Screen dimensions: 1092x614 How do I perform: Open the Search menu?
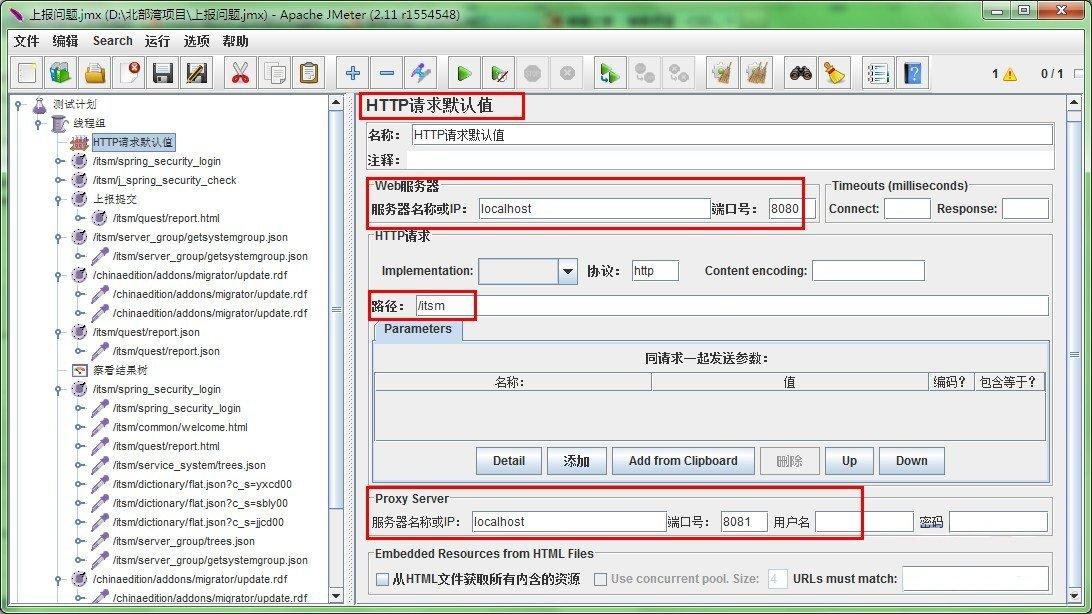(x=112, y=41)
